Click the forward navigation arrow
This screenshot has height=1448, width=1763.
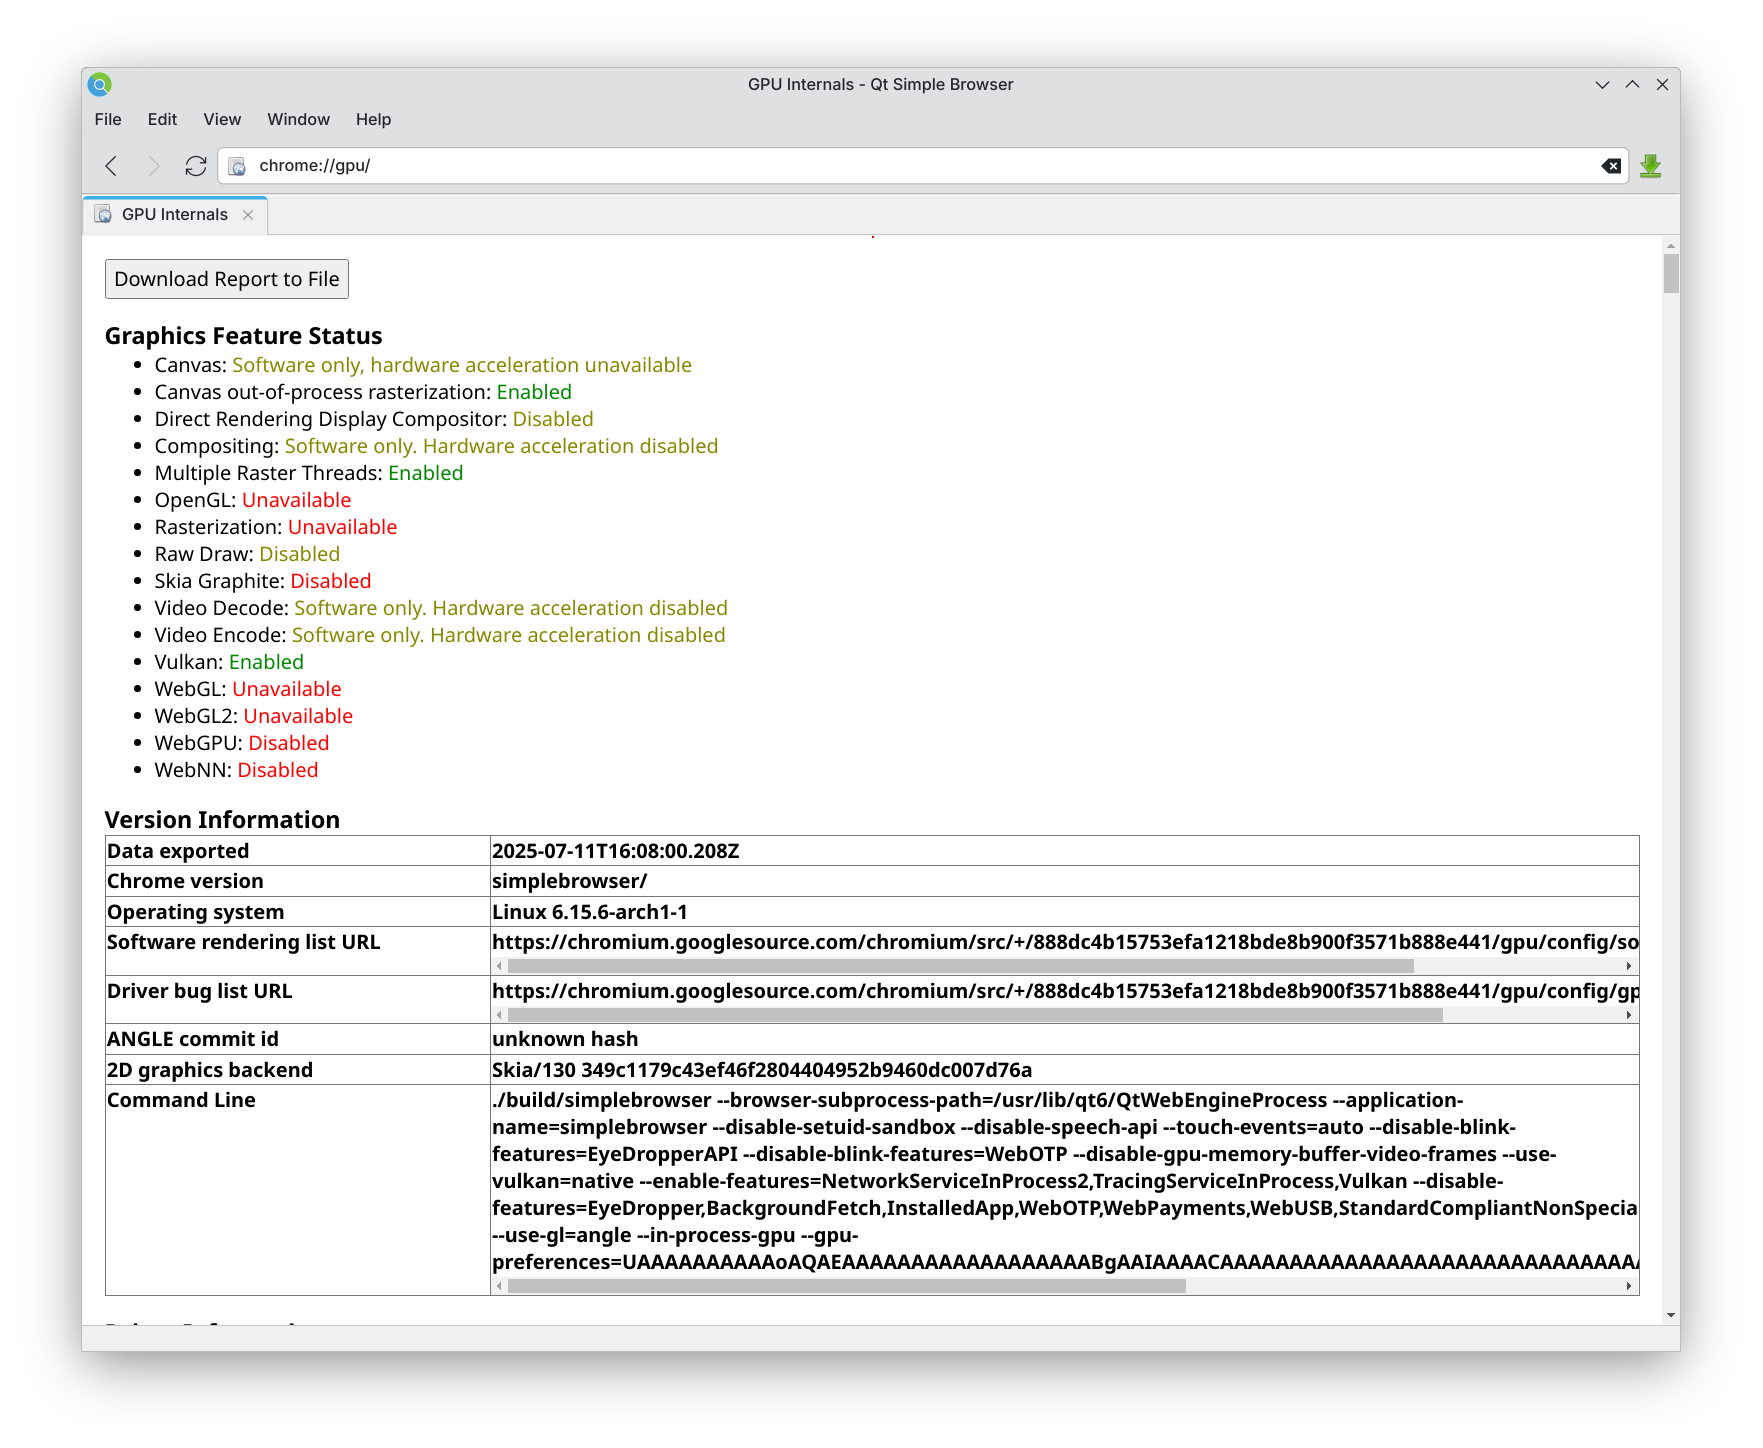[153, 166]
